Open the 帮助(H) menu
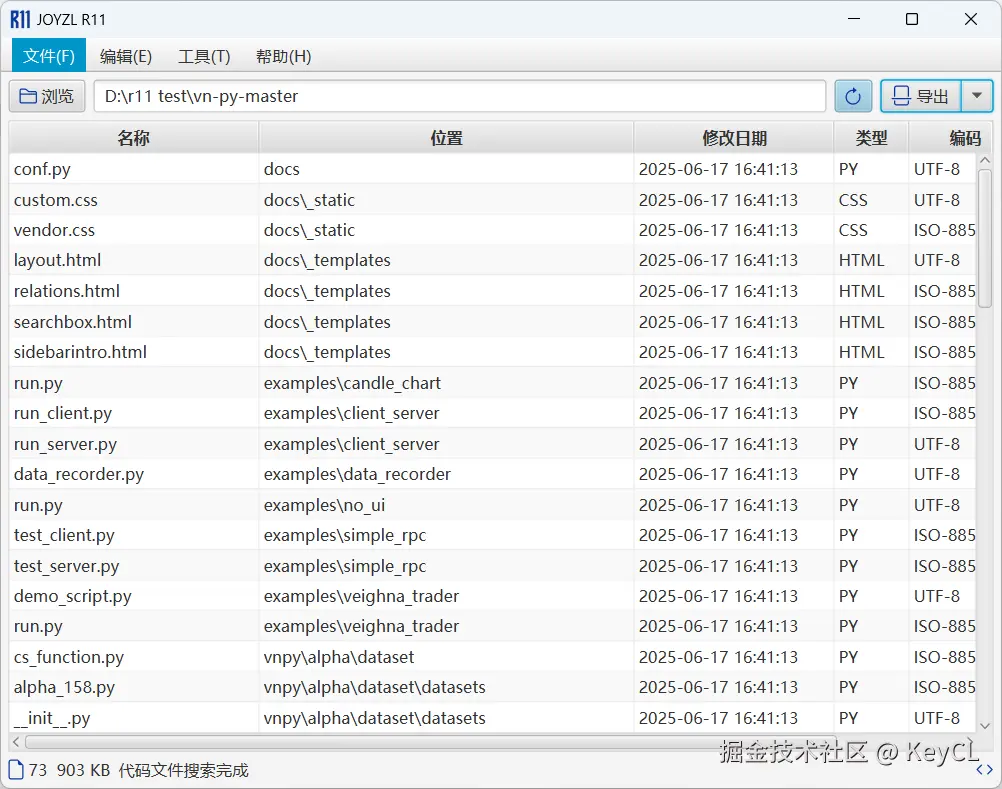This screenshot has width=1002, height=789. [x=284, y=56]
